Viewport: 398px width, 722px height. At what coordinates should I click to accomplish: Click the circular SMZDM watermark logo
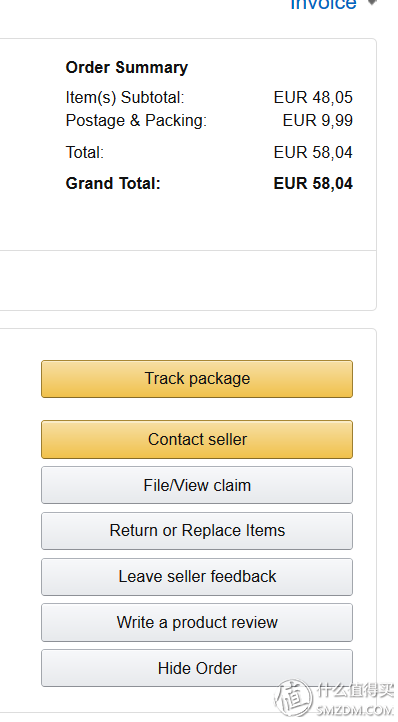(x=294, y=699)
